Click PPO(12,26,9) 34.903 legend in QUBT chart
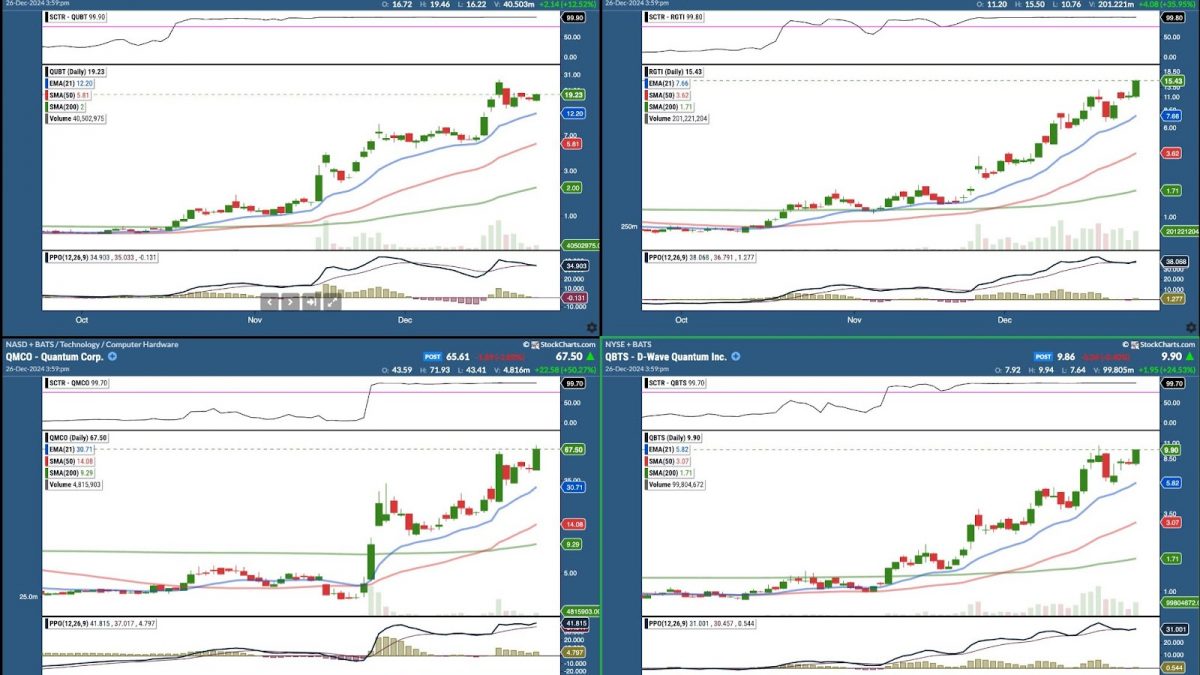The width and height of the screenshot is (1200, 675). coord(102,257)
